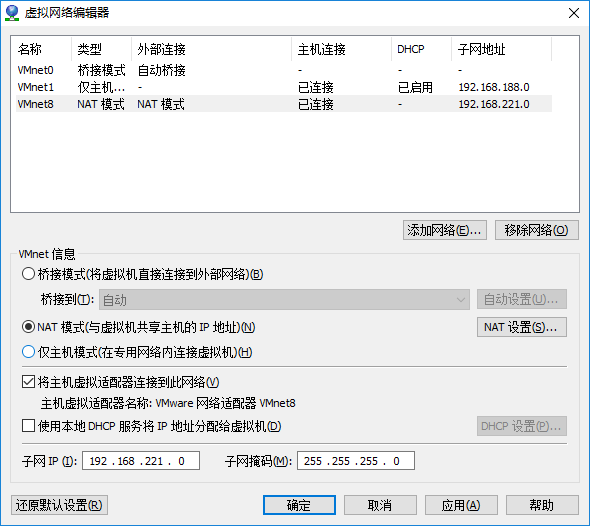The width and height of the screenshot is (590, 526).
Task: Click 已连接 host connection cell of VMnet8
Action: pos(316,104)
